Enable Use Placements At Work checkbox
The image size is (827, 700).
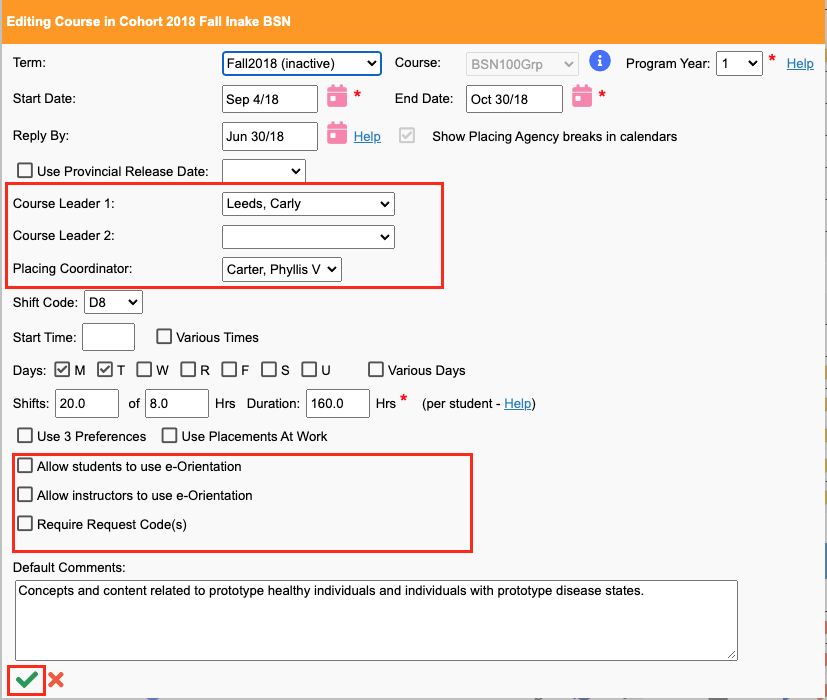(x=169, y=436)
